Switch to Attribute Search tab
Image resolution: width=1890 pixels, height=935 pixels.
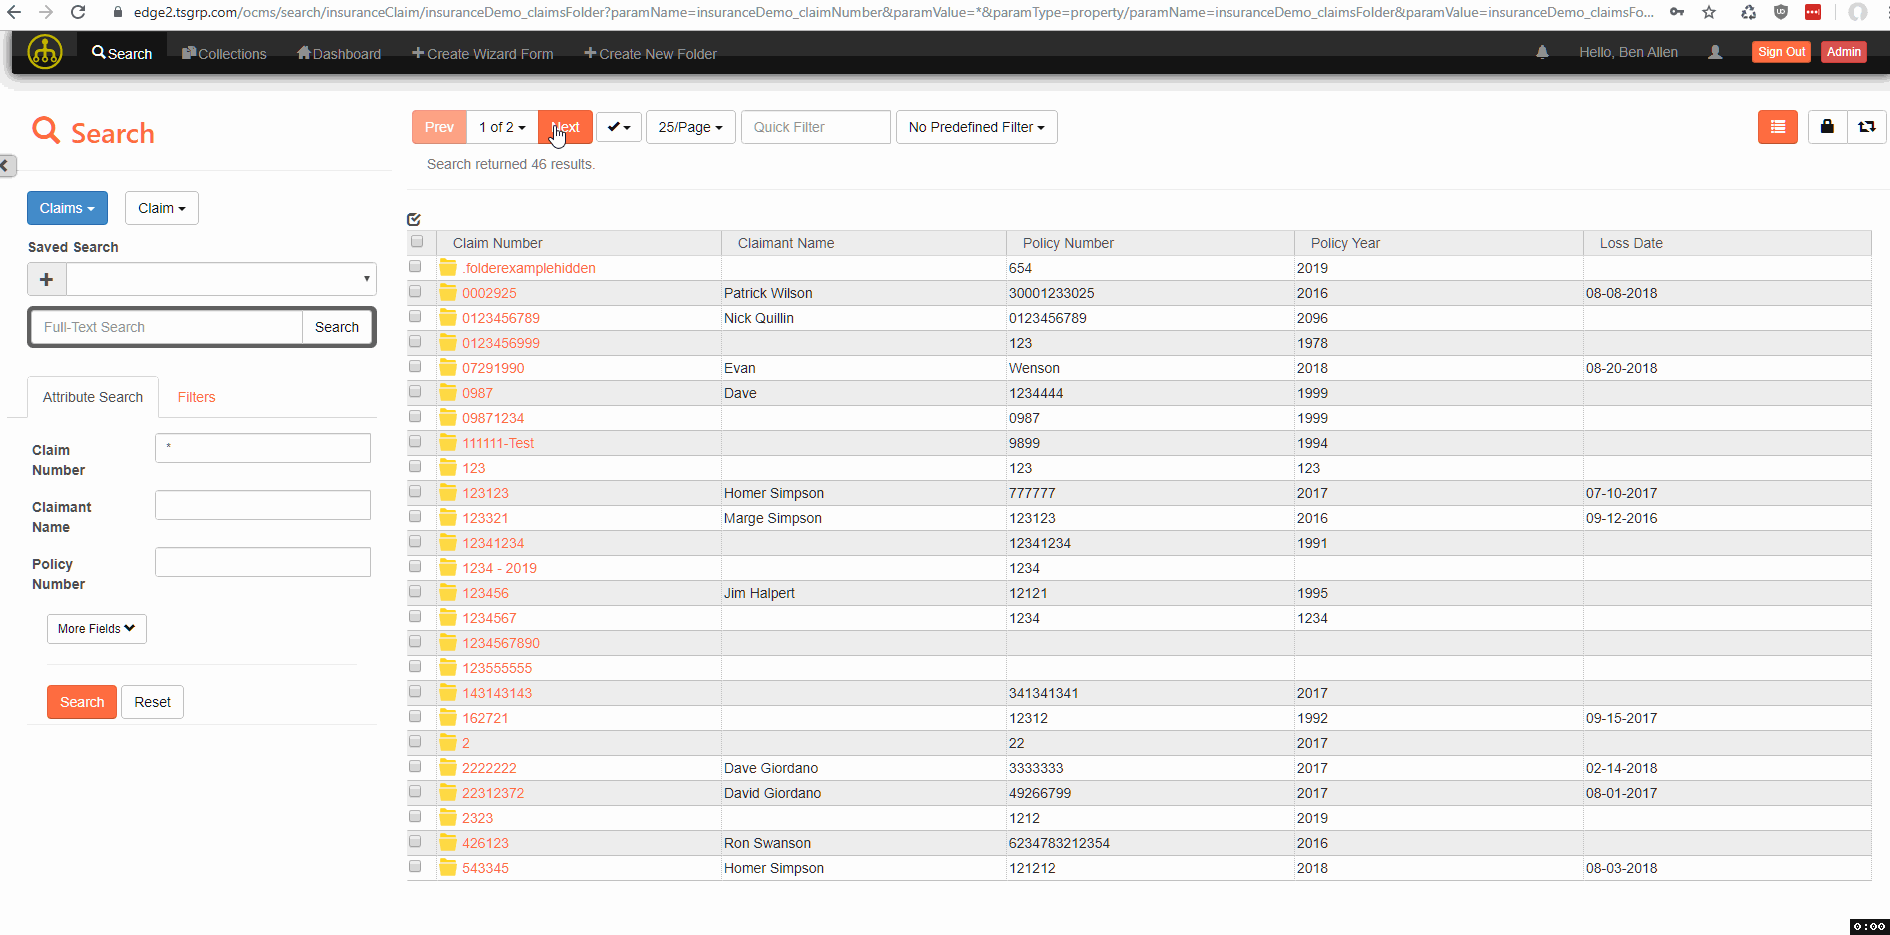tap(93, 397)
